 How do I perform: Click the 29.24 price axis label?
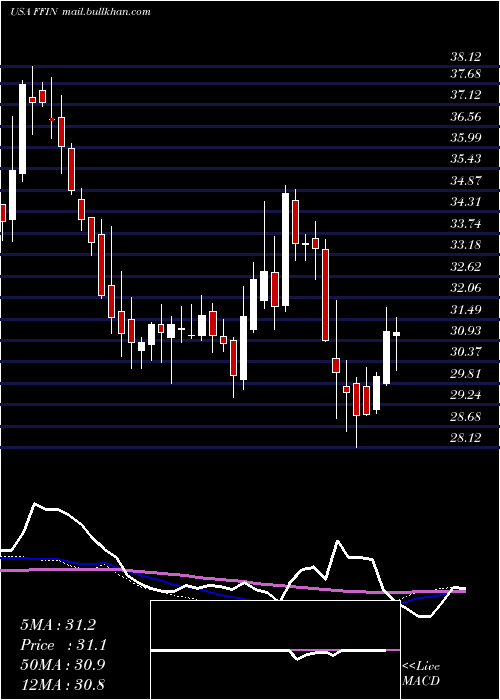[x=466, y=395]
